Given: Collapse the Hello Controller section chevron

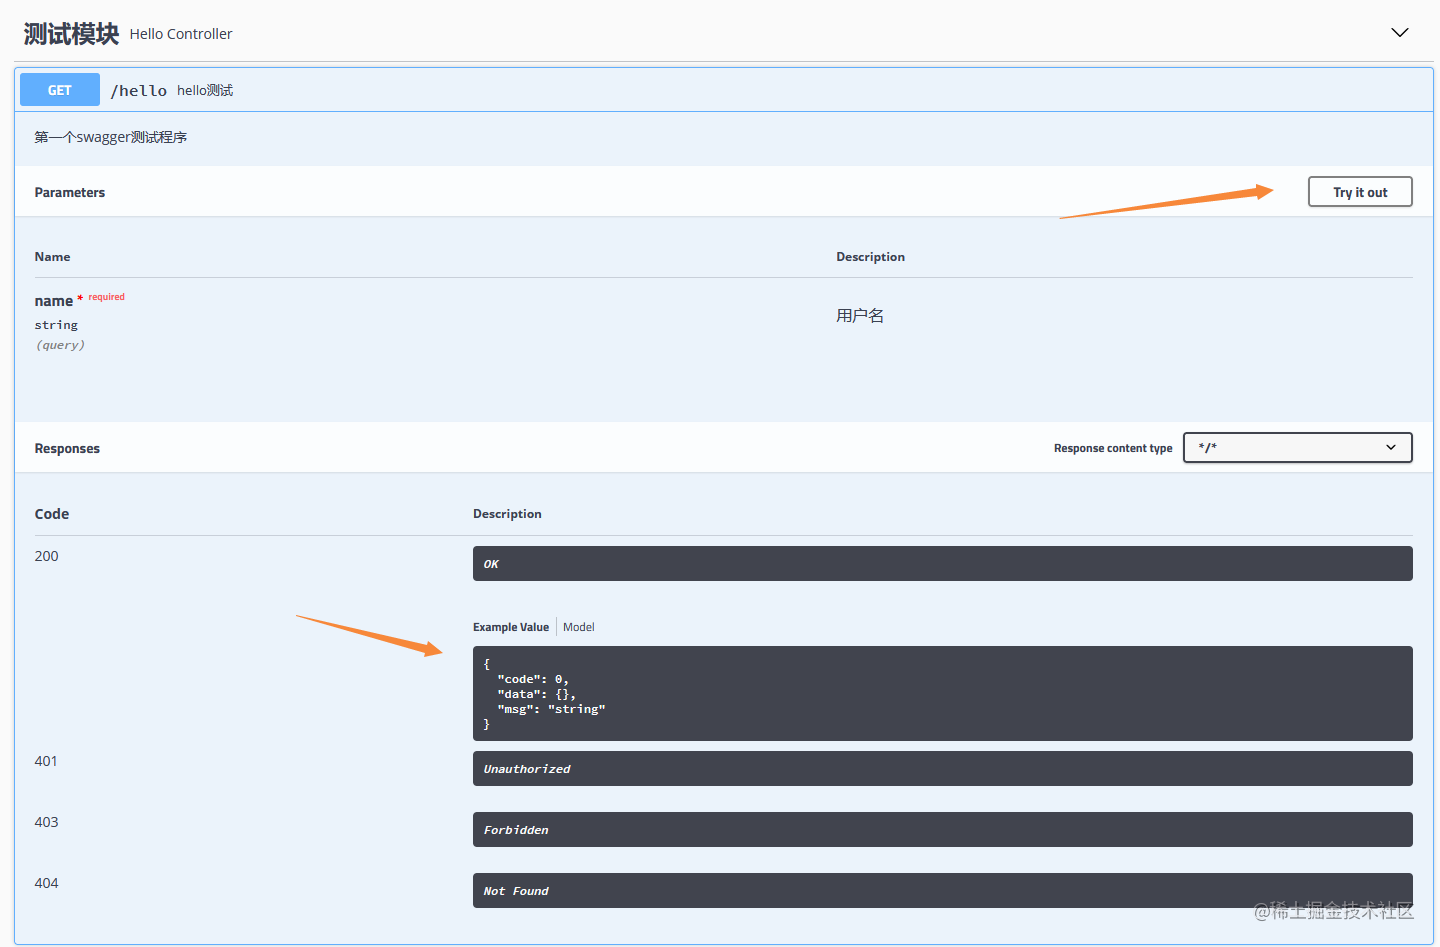Looking at the screenshot, I should pyautogui.click(x=1400, y=33).
